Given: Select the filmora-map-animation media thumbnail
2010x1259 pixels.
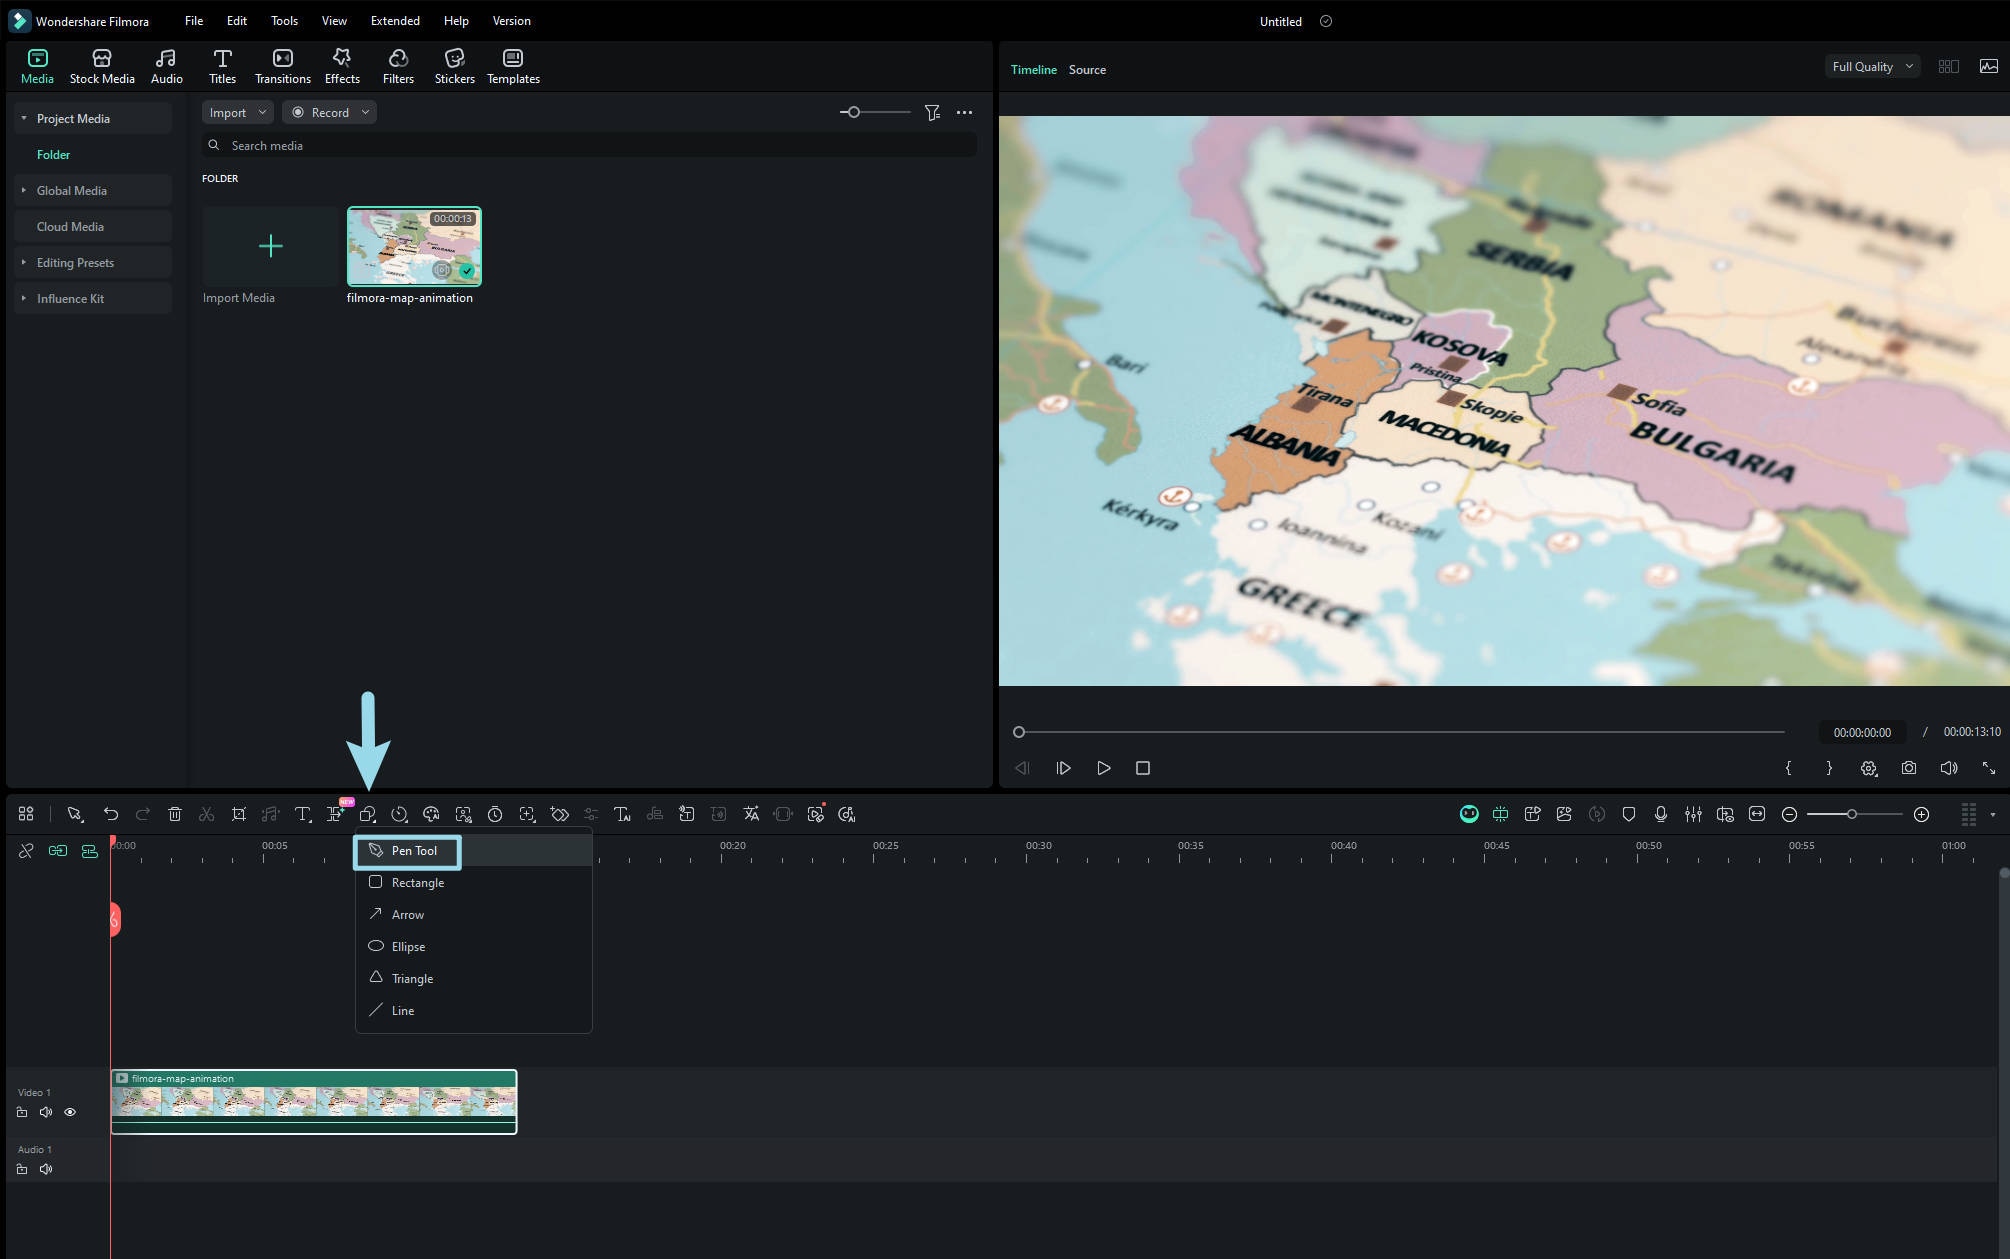Looking at the screenshot, I should (414, 246).
